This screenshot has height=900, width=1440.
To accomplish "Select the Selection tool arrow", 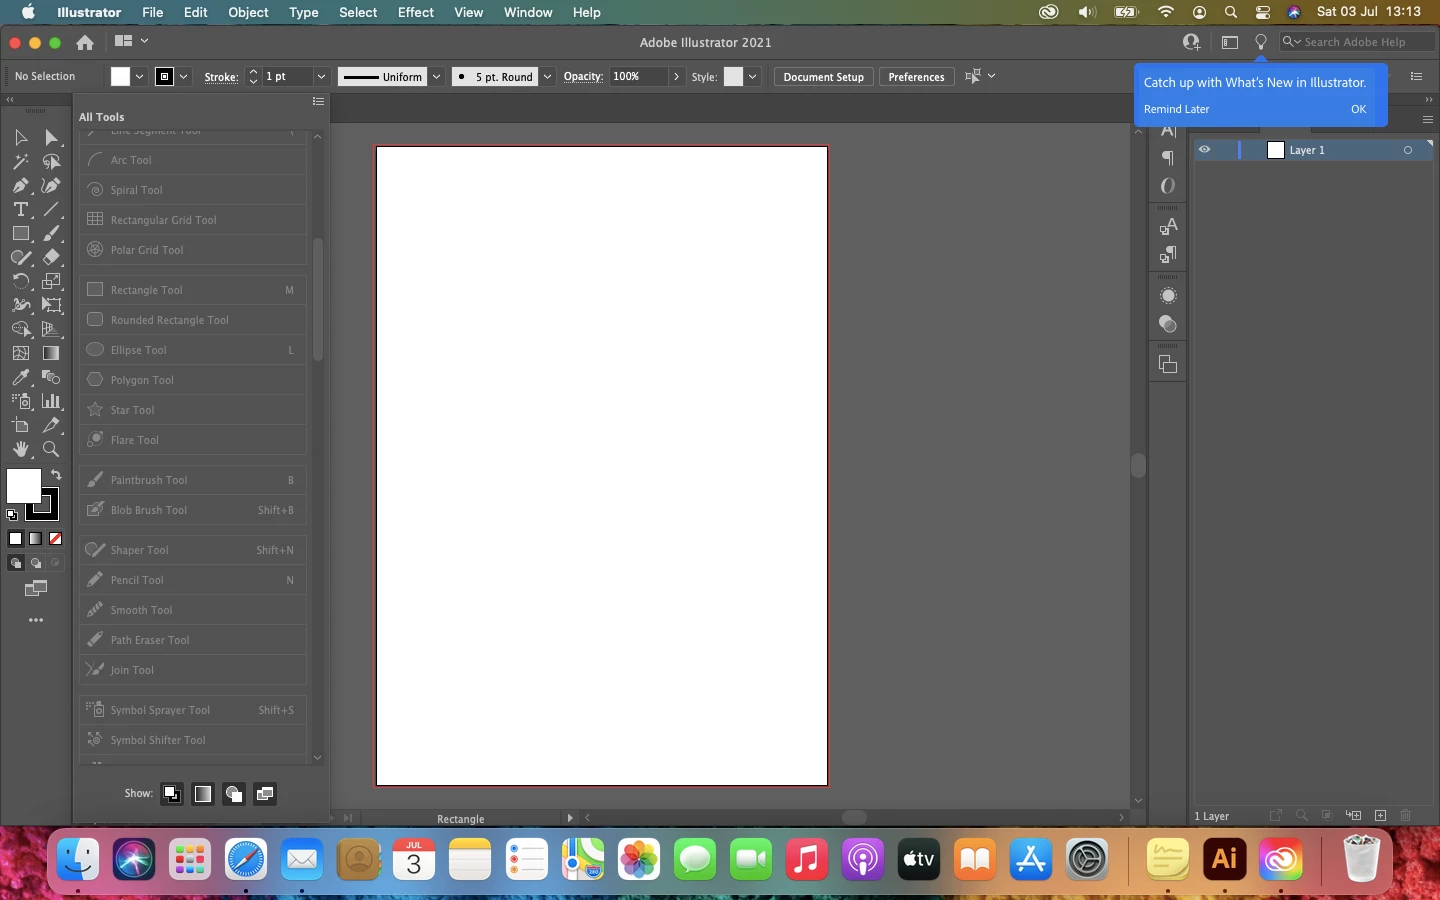I will pos(20,137).
